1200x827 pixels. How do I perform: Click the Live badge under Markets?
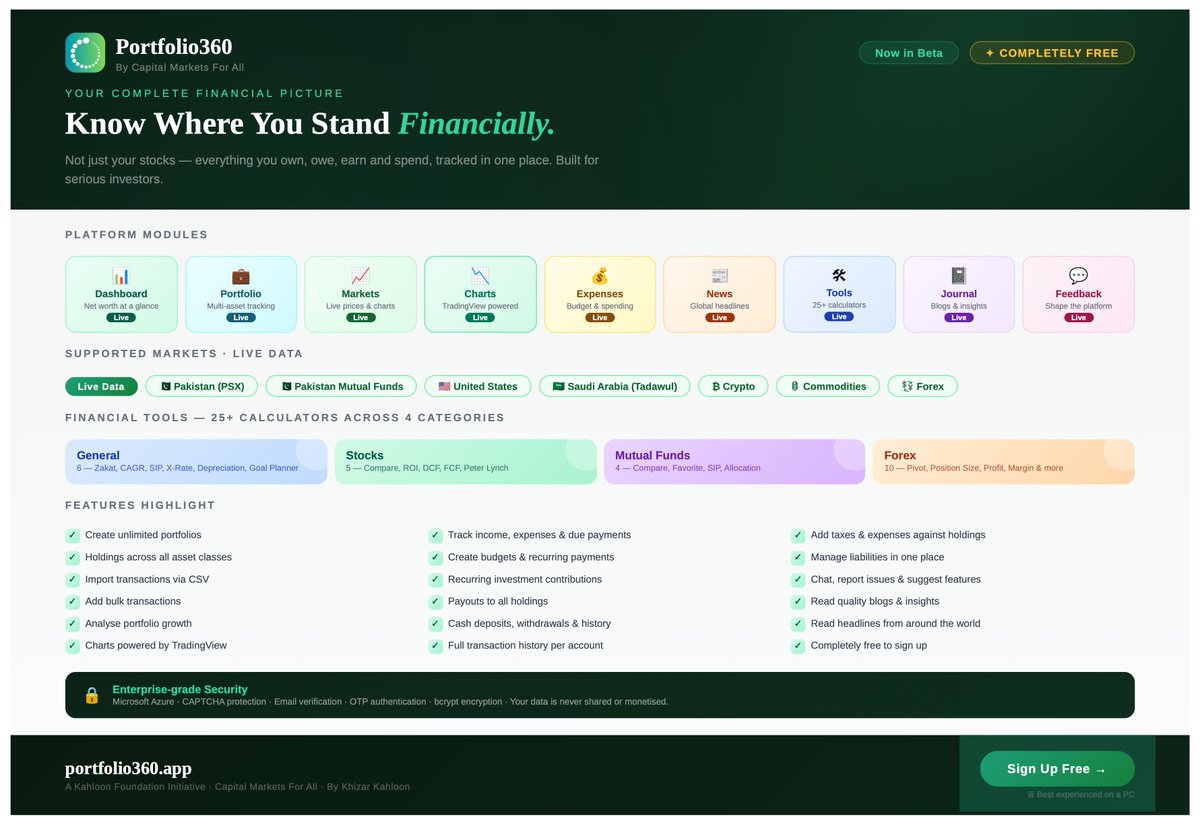pyautogui.click(x=361, y=318)
